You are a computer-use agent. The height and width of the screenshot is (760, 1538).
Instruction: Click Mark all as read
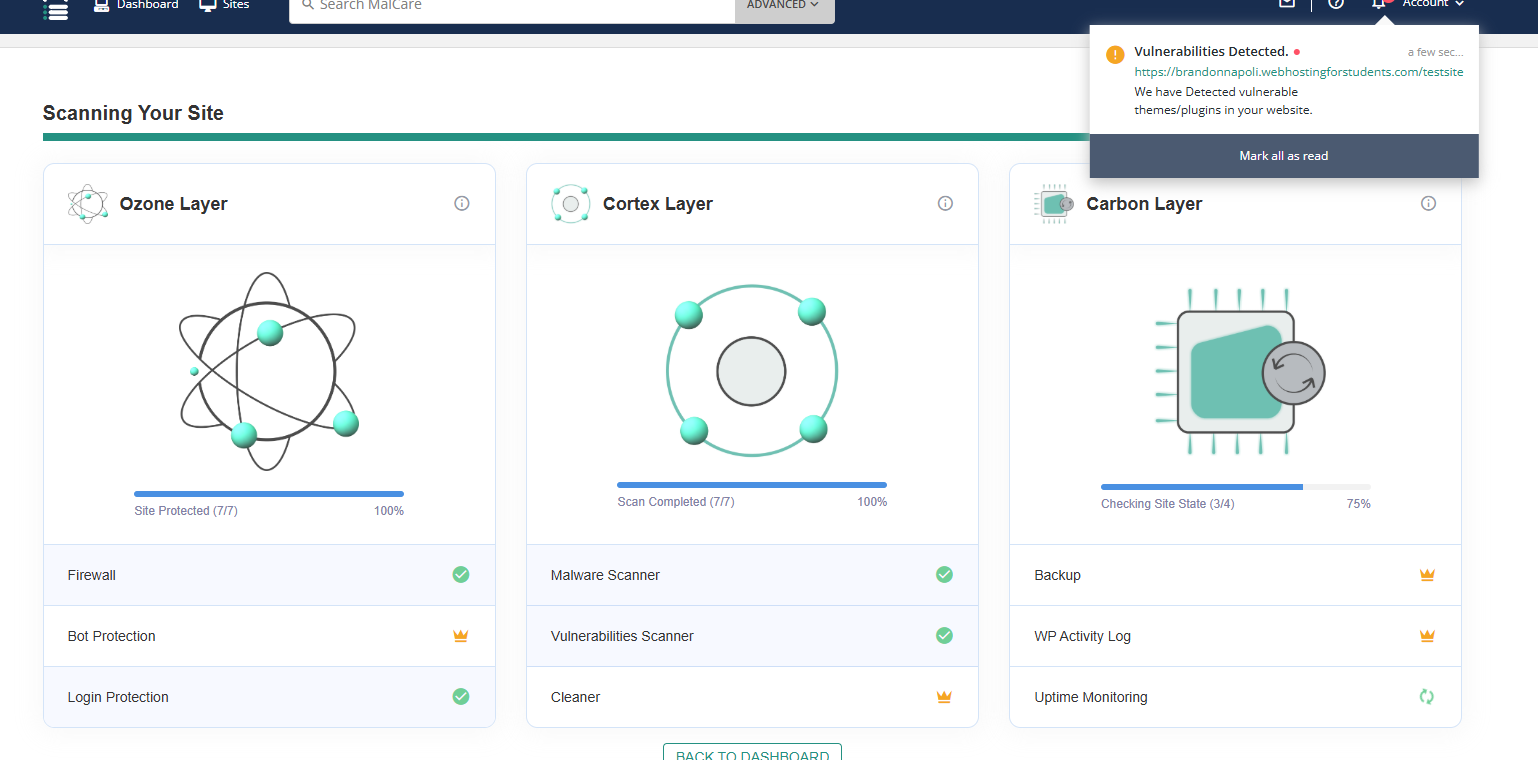pos(1284,156)
